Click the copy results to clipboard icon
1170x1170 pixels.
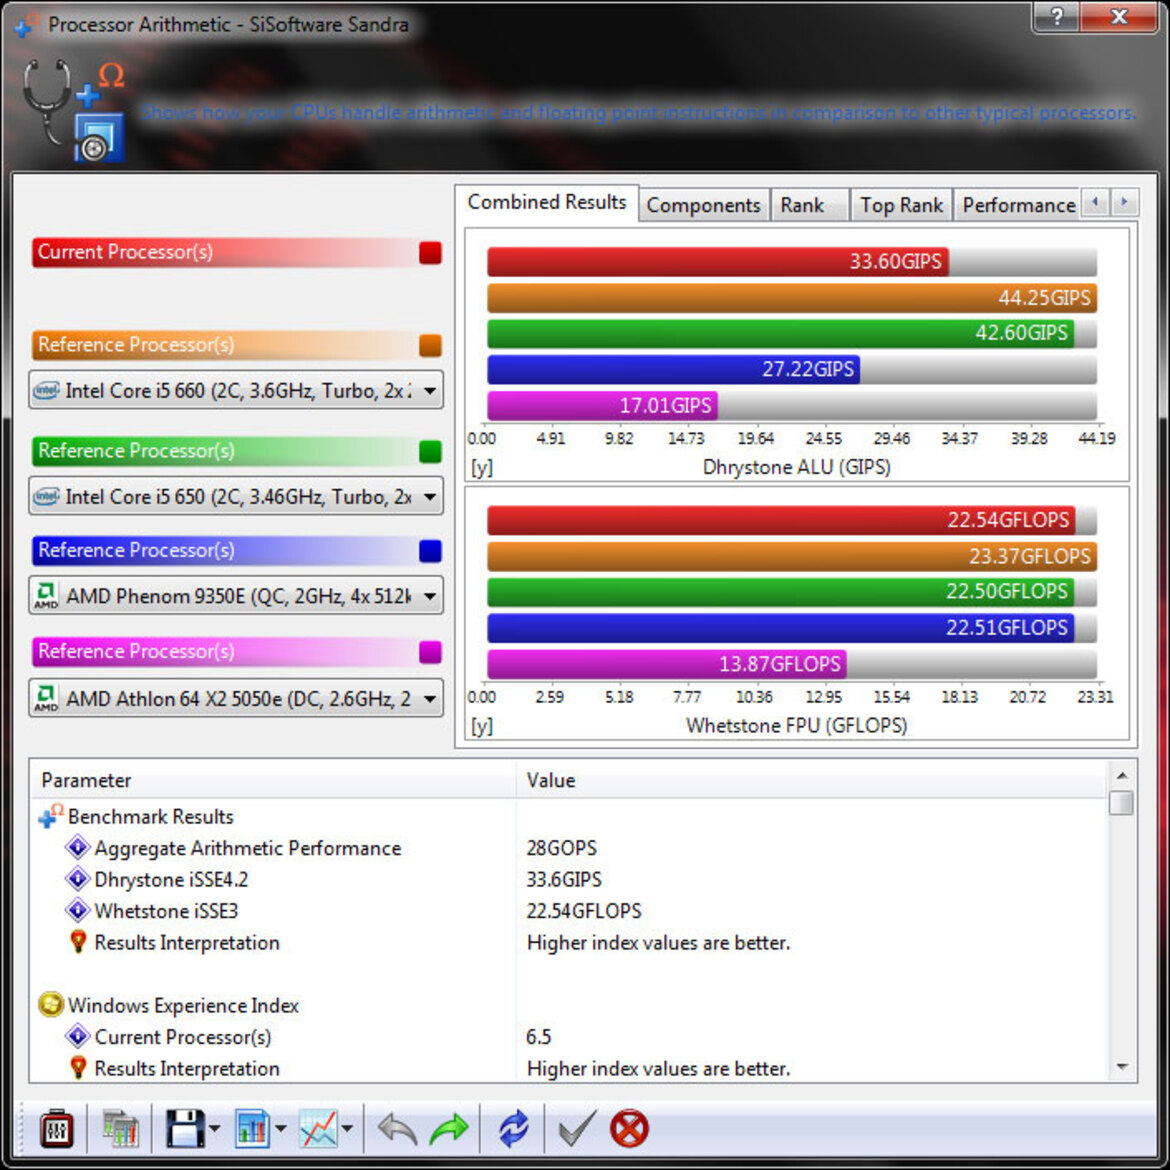pos(120,1128)
